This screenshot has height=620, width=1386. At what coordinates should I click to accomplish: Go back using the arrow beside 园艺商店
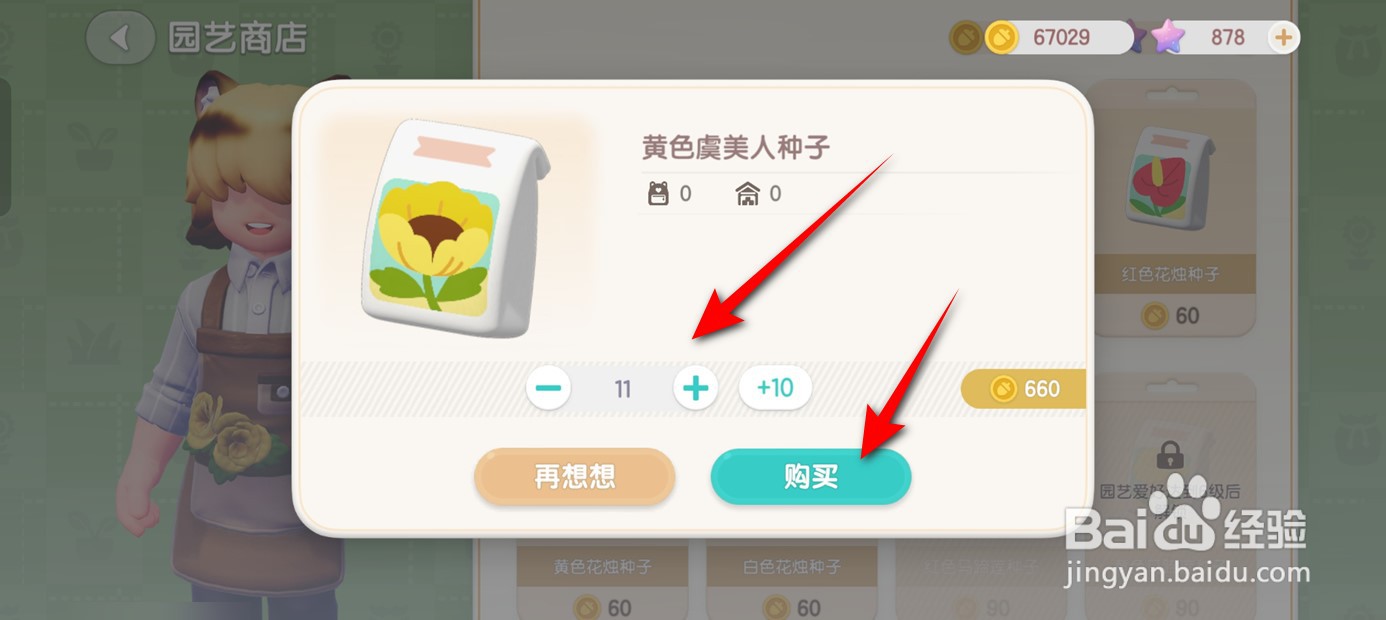point(120,38)
